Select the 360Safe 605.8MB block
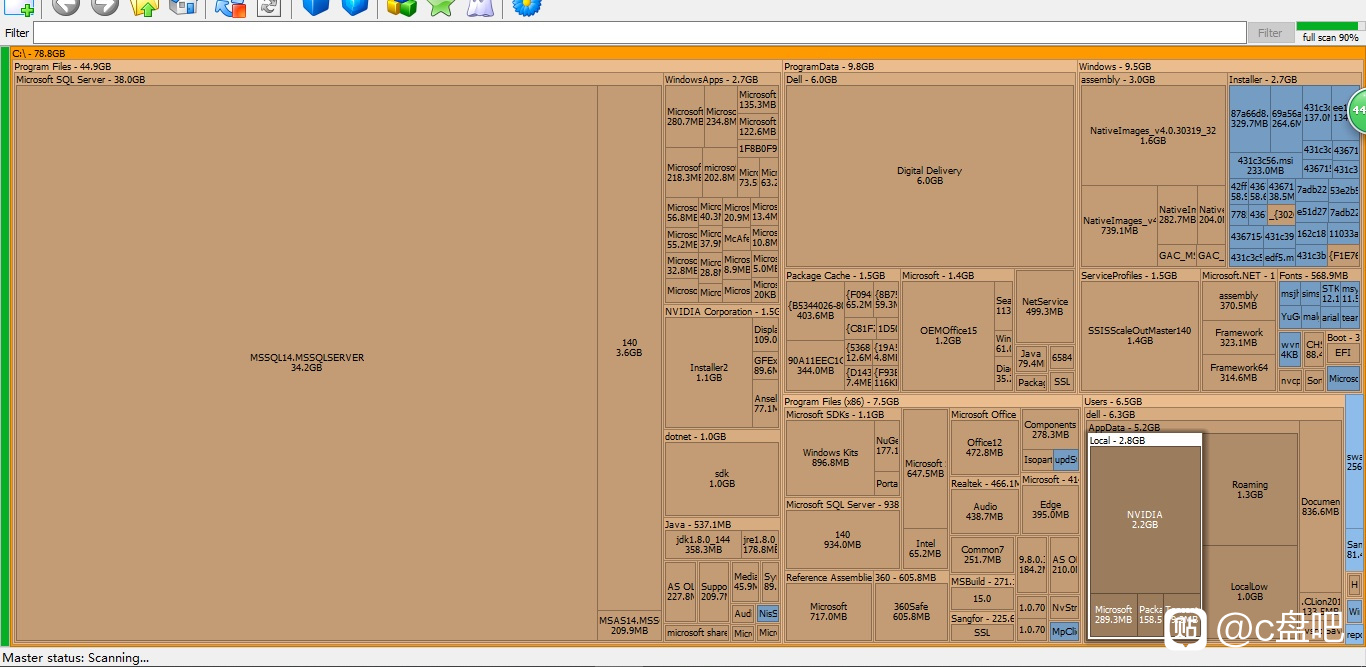 (x=911, y=612)
